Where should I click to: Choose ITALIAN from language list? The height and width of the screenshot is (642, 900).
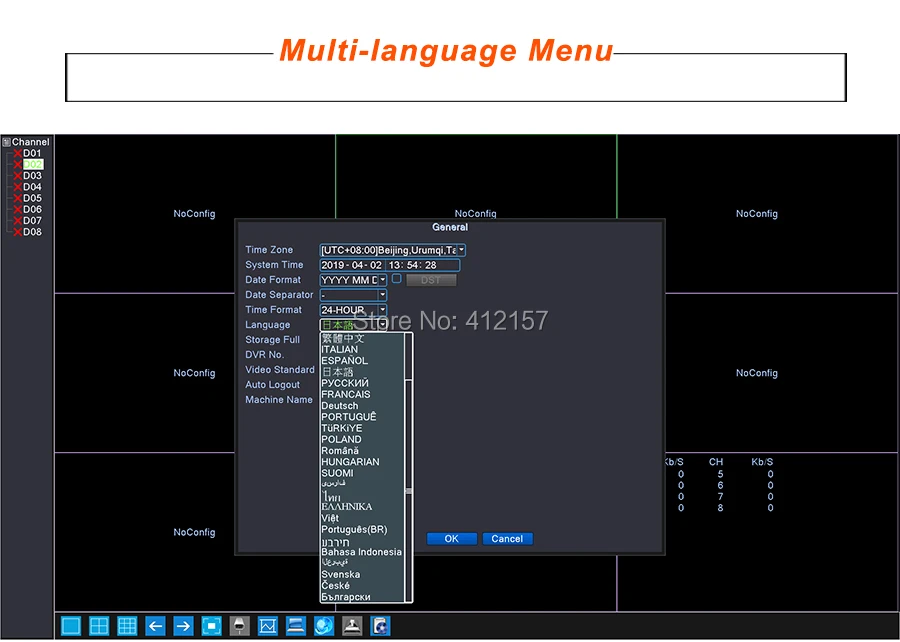coord(340,349)
